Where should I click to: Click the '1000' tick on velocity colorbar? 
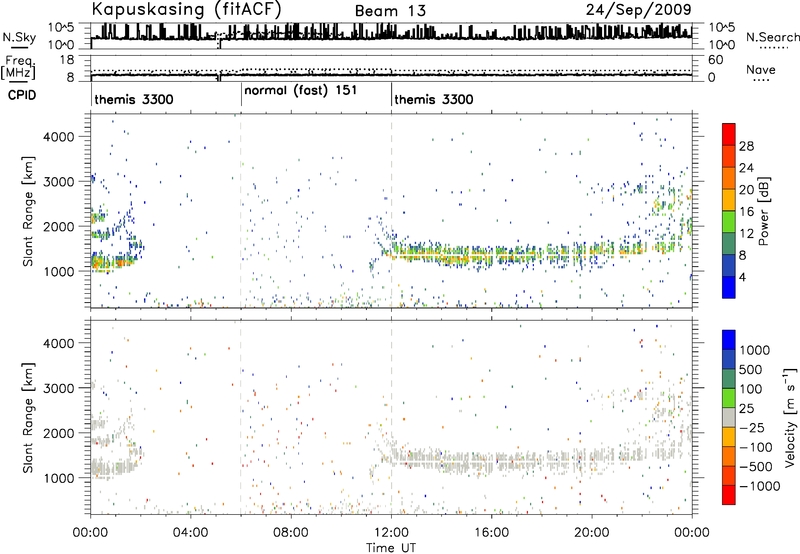click(x=754, y=350)
